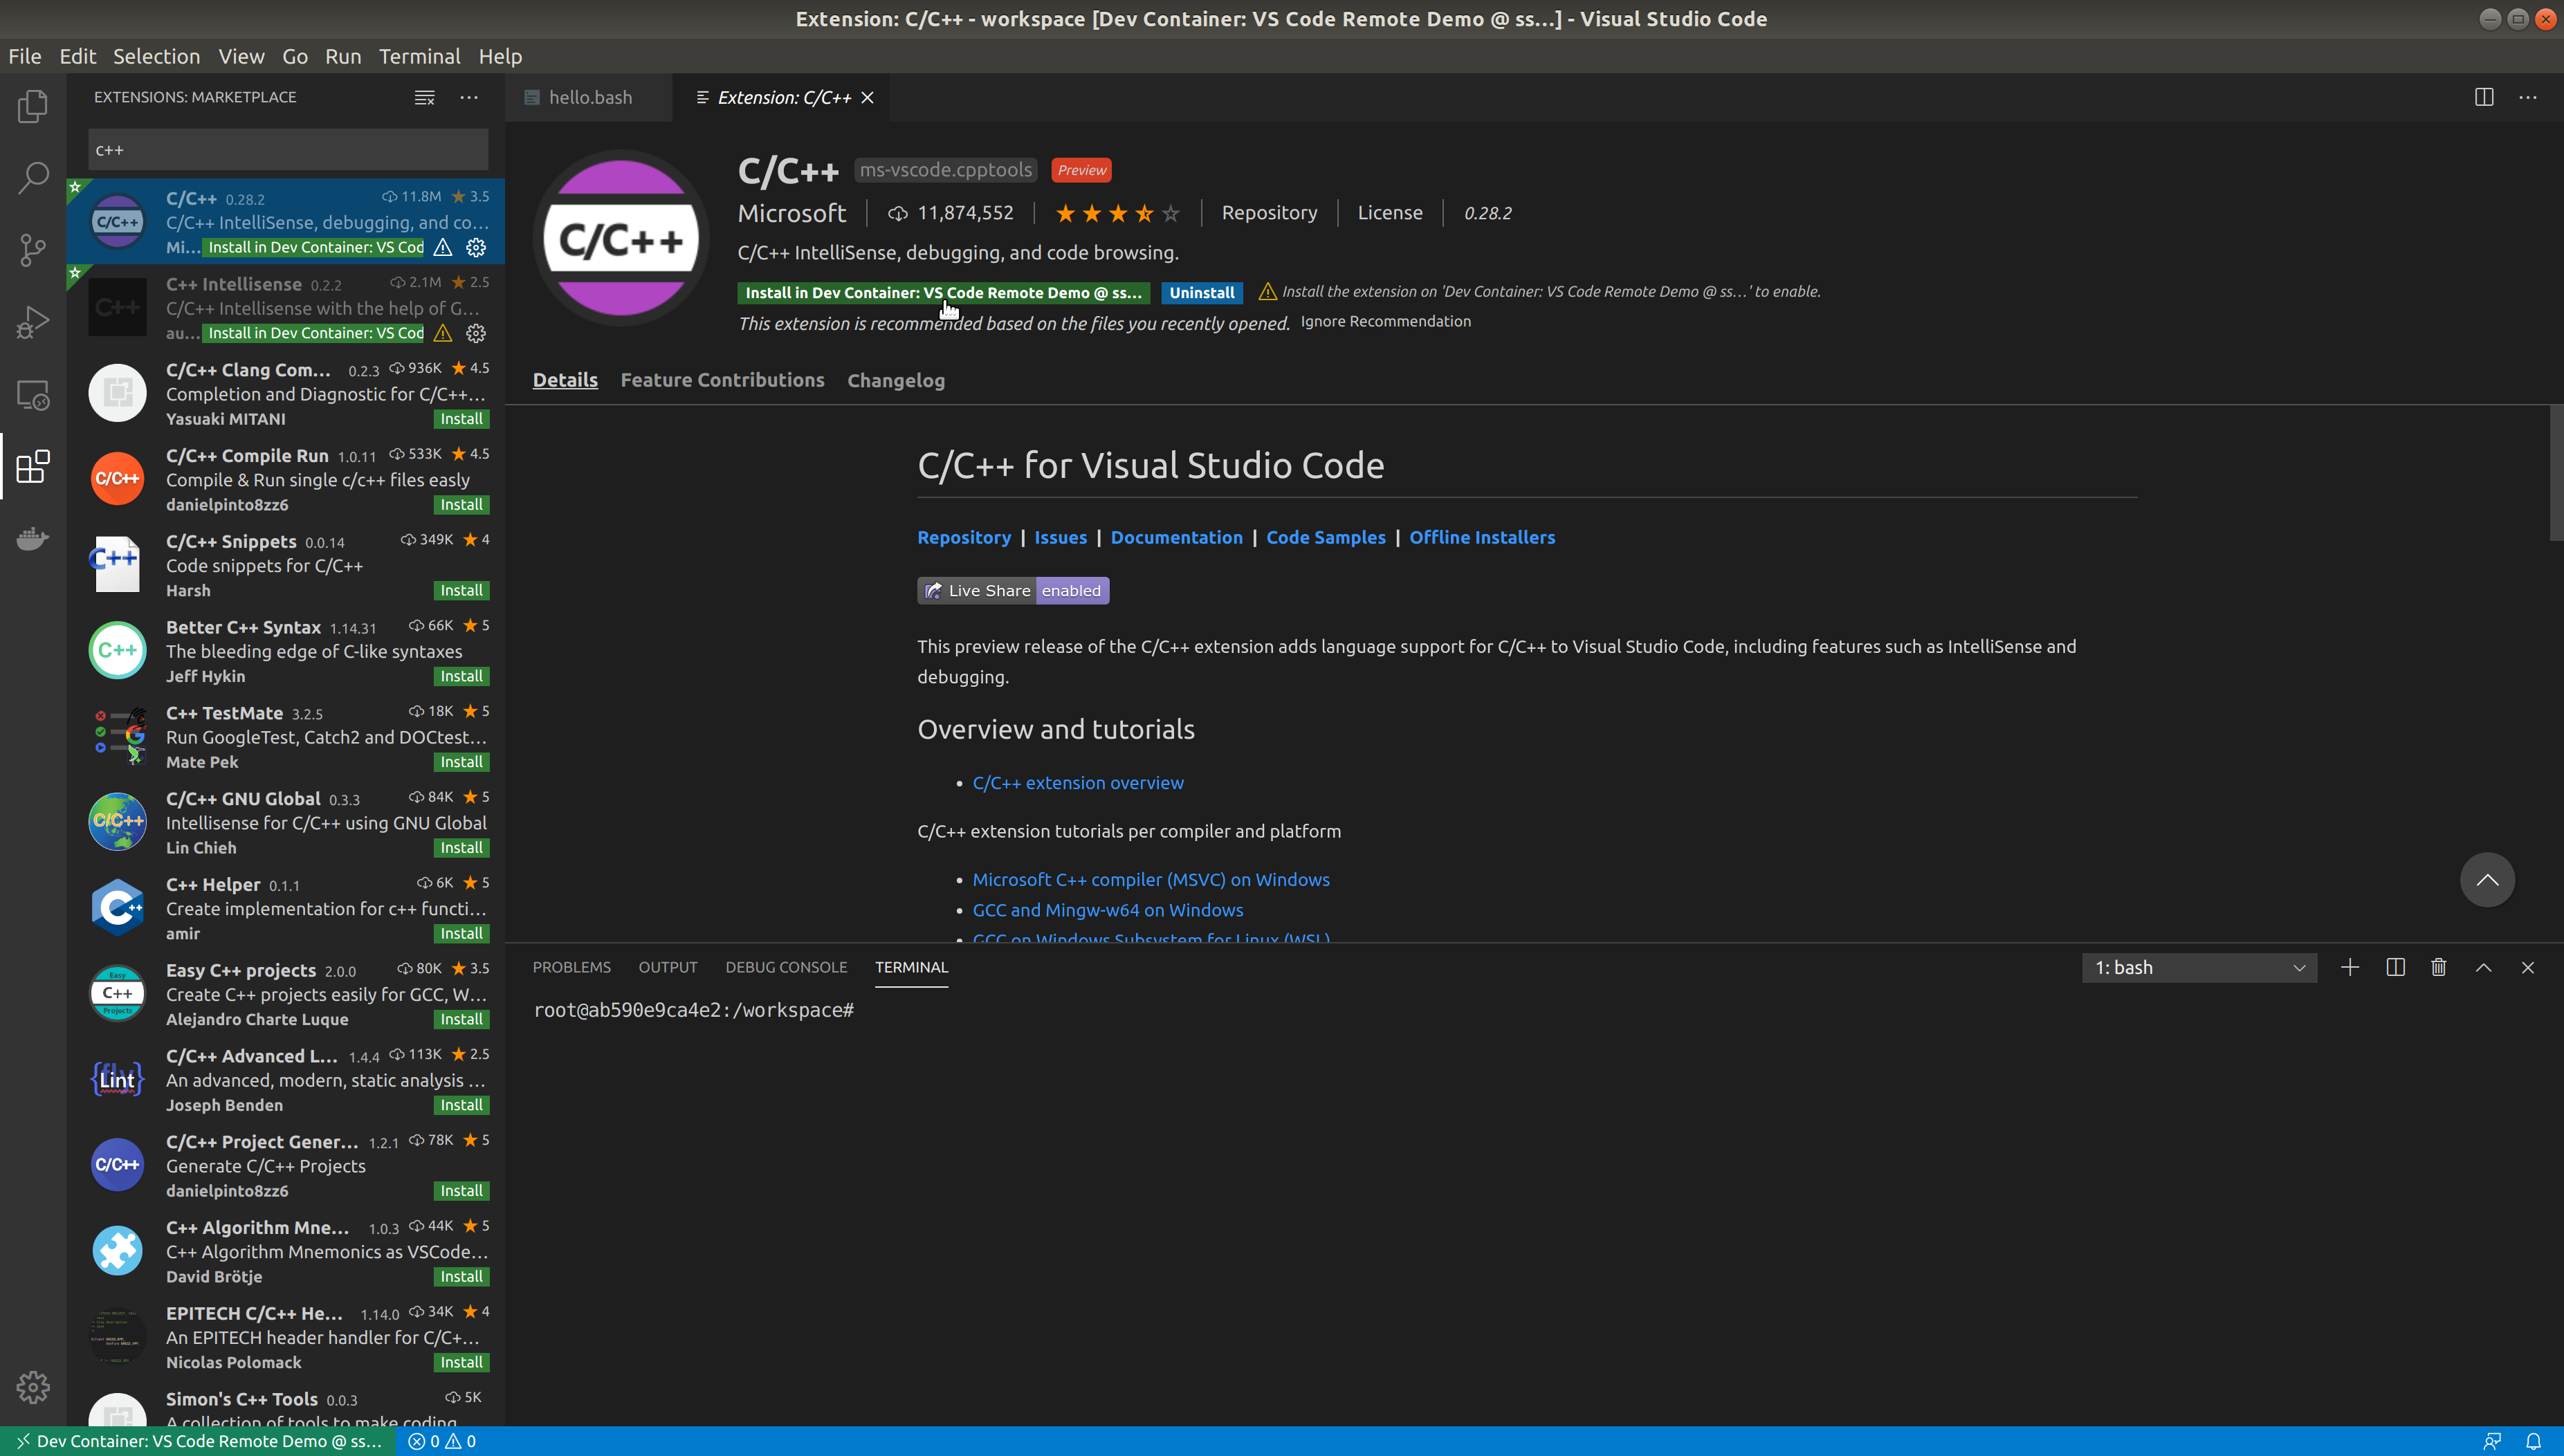This screenshot has height=1456, width=2564.
Task: Click manage gear for C/C++ extension row
Action: [x=477, y=247]
